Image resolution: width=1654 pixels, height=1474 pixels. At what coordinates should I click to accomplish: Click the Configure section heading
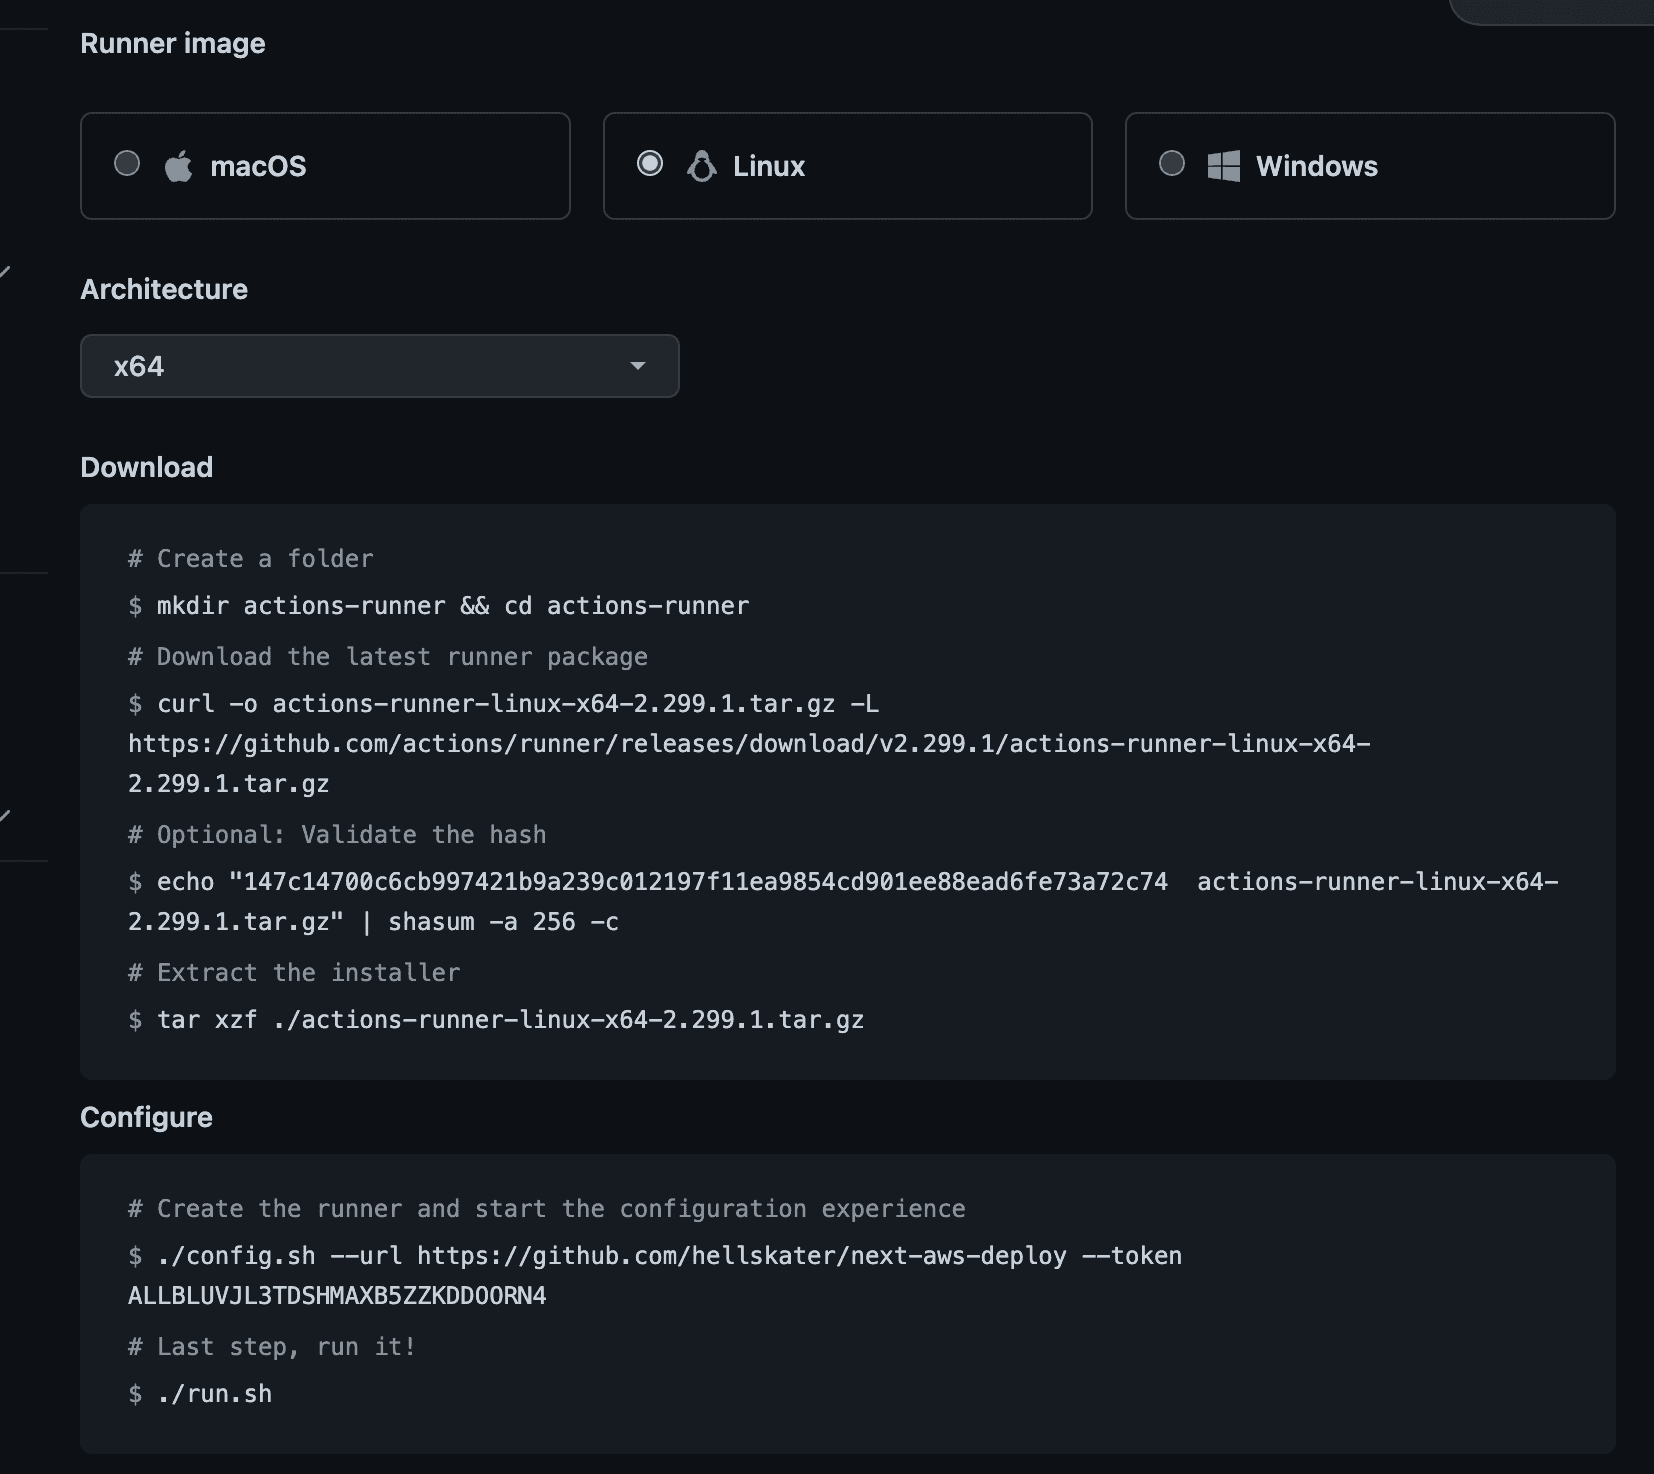146,1117
